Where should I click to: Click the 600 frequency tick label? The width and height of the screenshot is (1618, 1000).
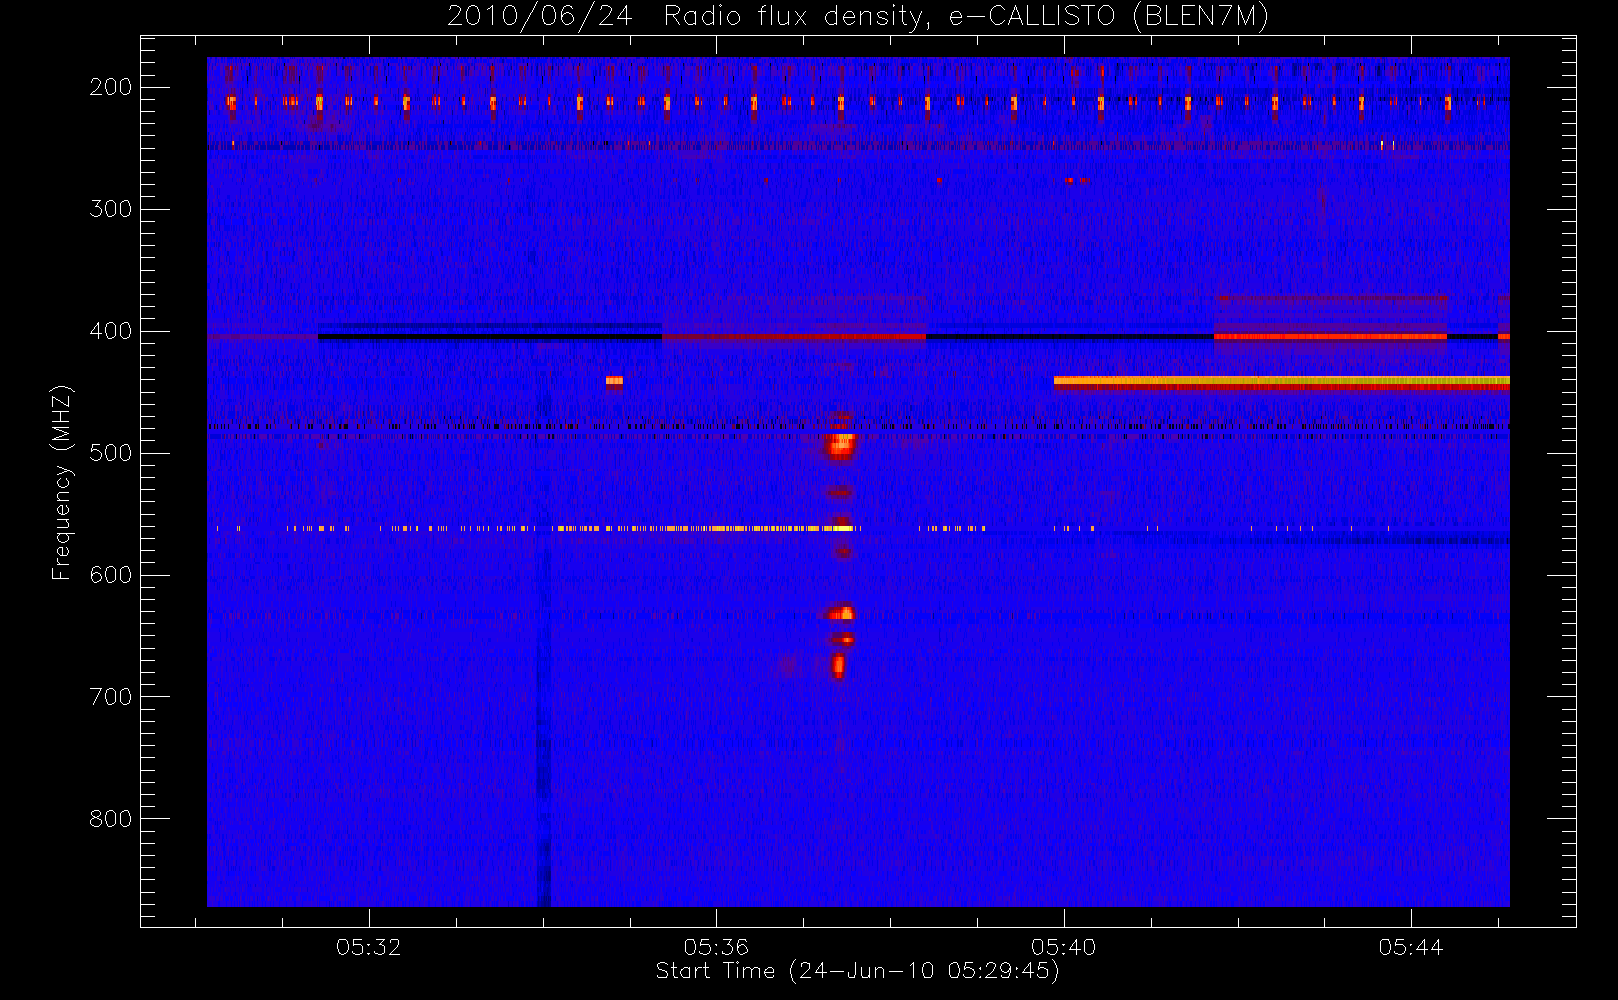click(111, 575)
